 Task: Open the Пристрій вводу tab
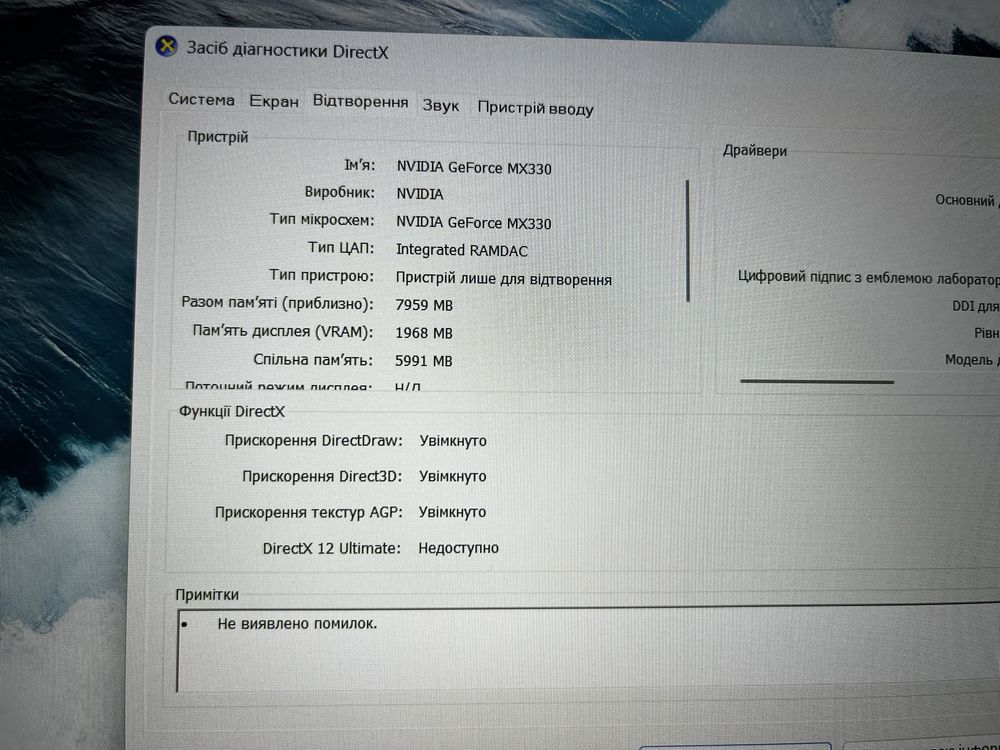tap(535, 108)
